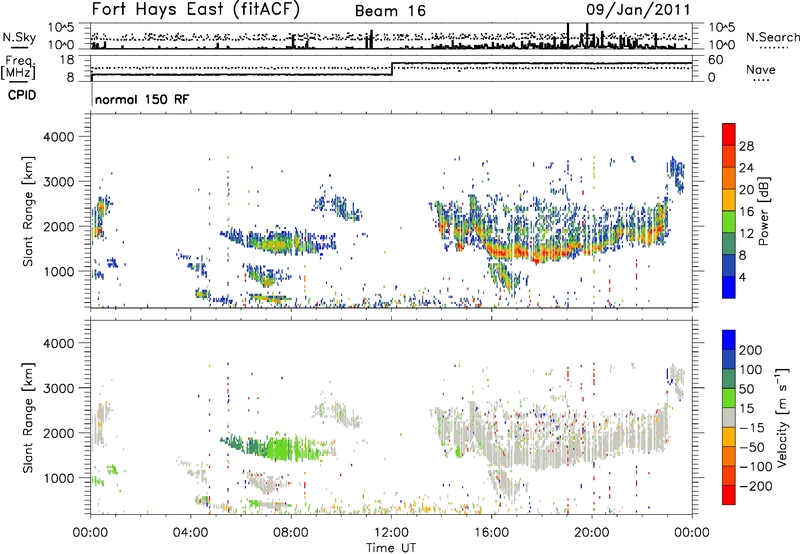
Task: Click the "-50" velocity colorbar label
Action: tap(752, 447)
